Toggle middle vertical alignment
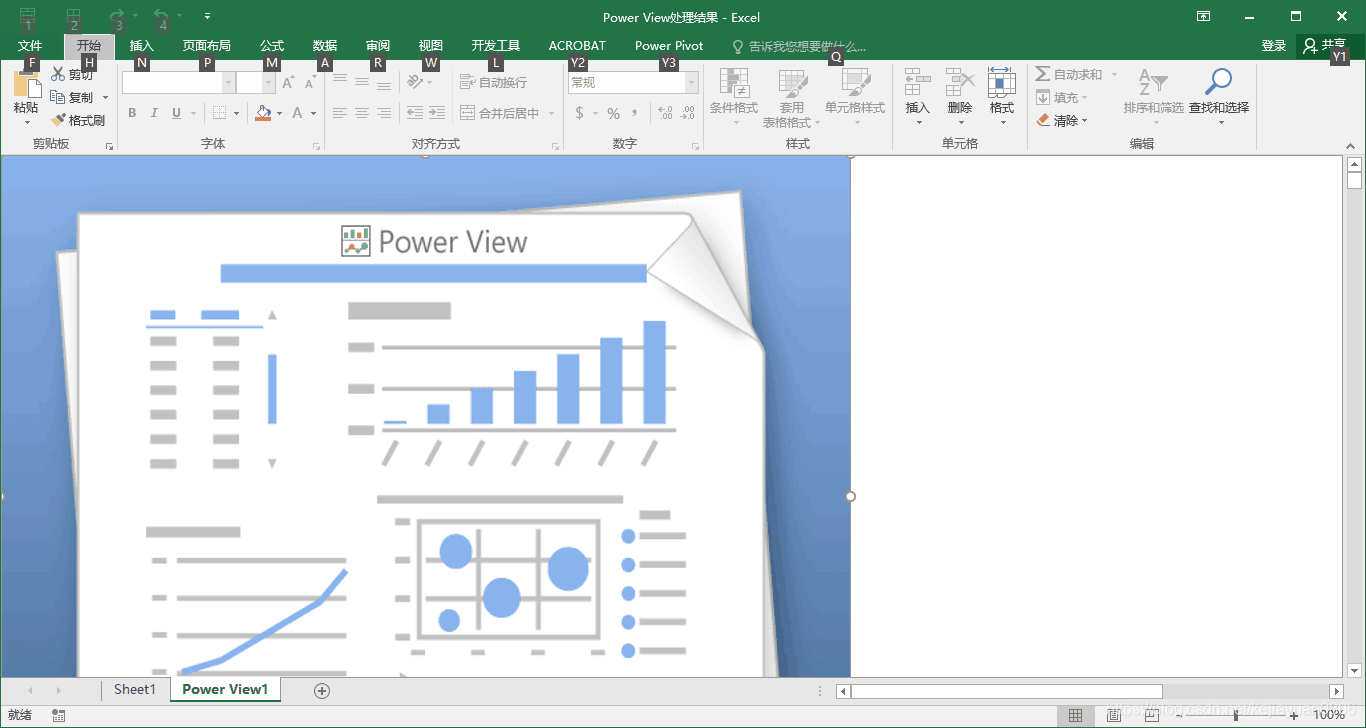The width and height of the screenshot is (1366, 728). (x=362, y=82)
